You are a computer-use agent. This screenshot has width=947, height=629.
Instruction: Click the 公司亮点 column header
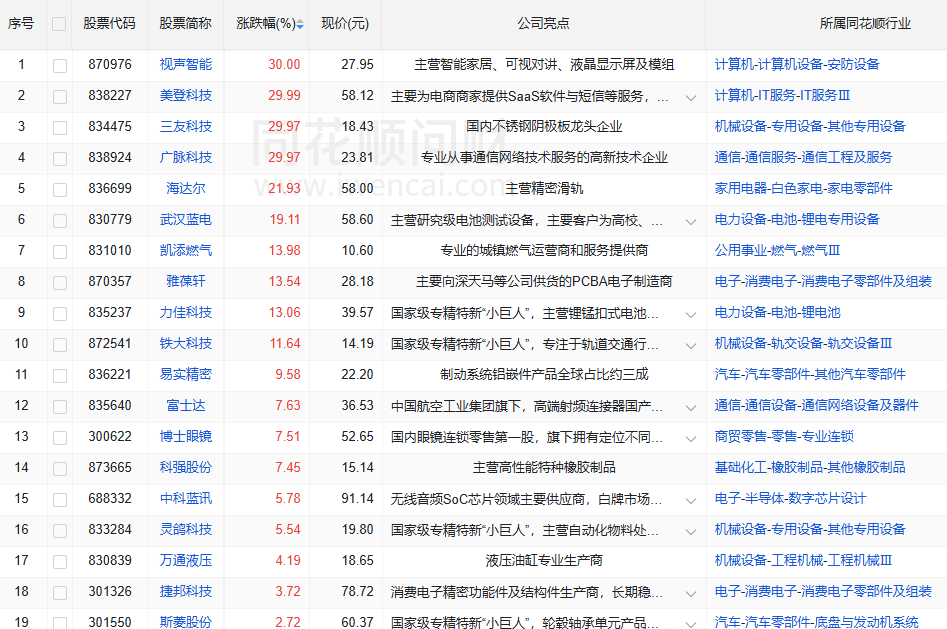543,24
